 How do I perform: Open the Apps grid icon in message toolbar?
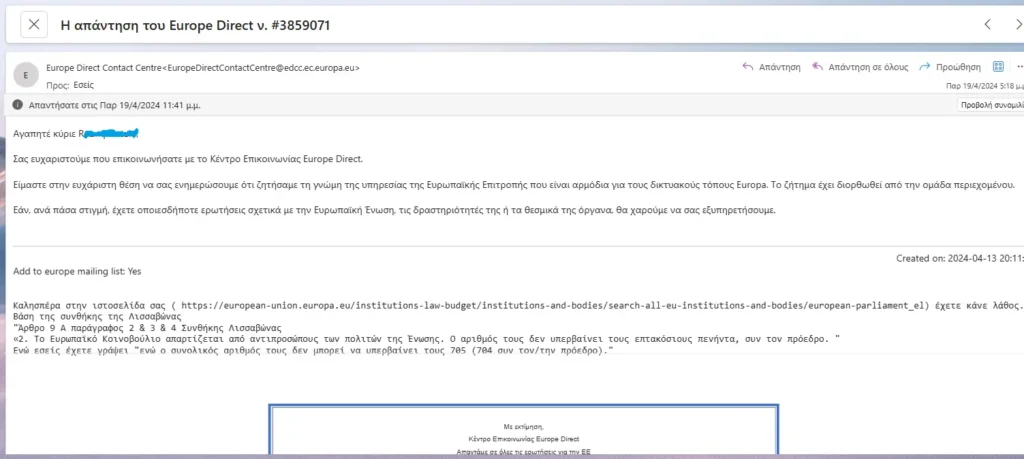pos(998,67)
